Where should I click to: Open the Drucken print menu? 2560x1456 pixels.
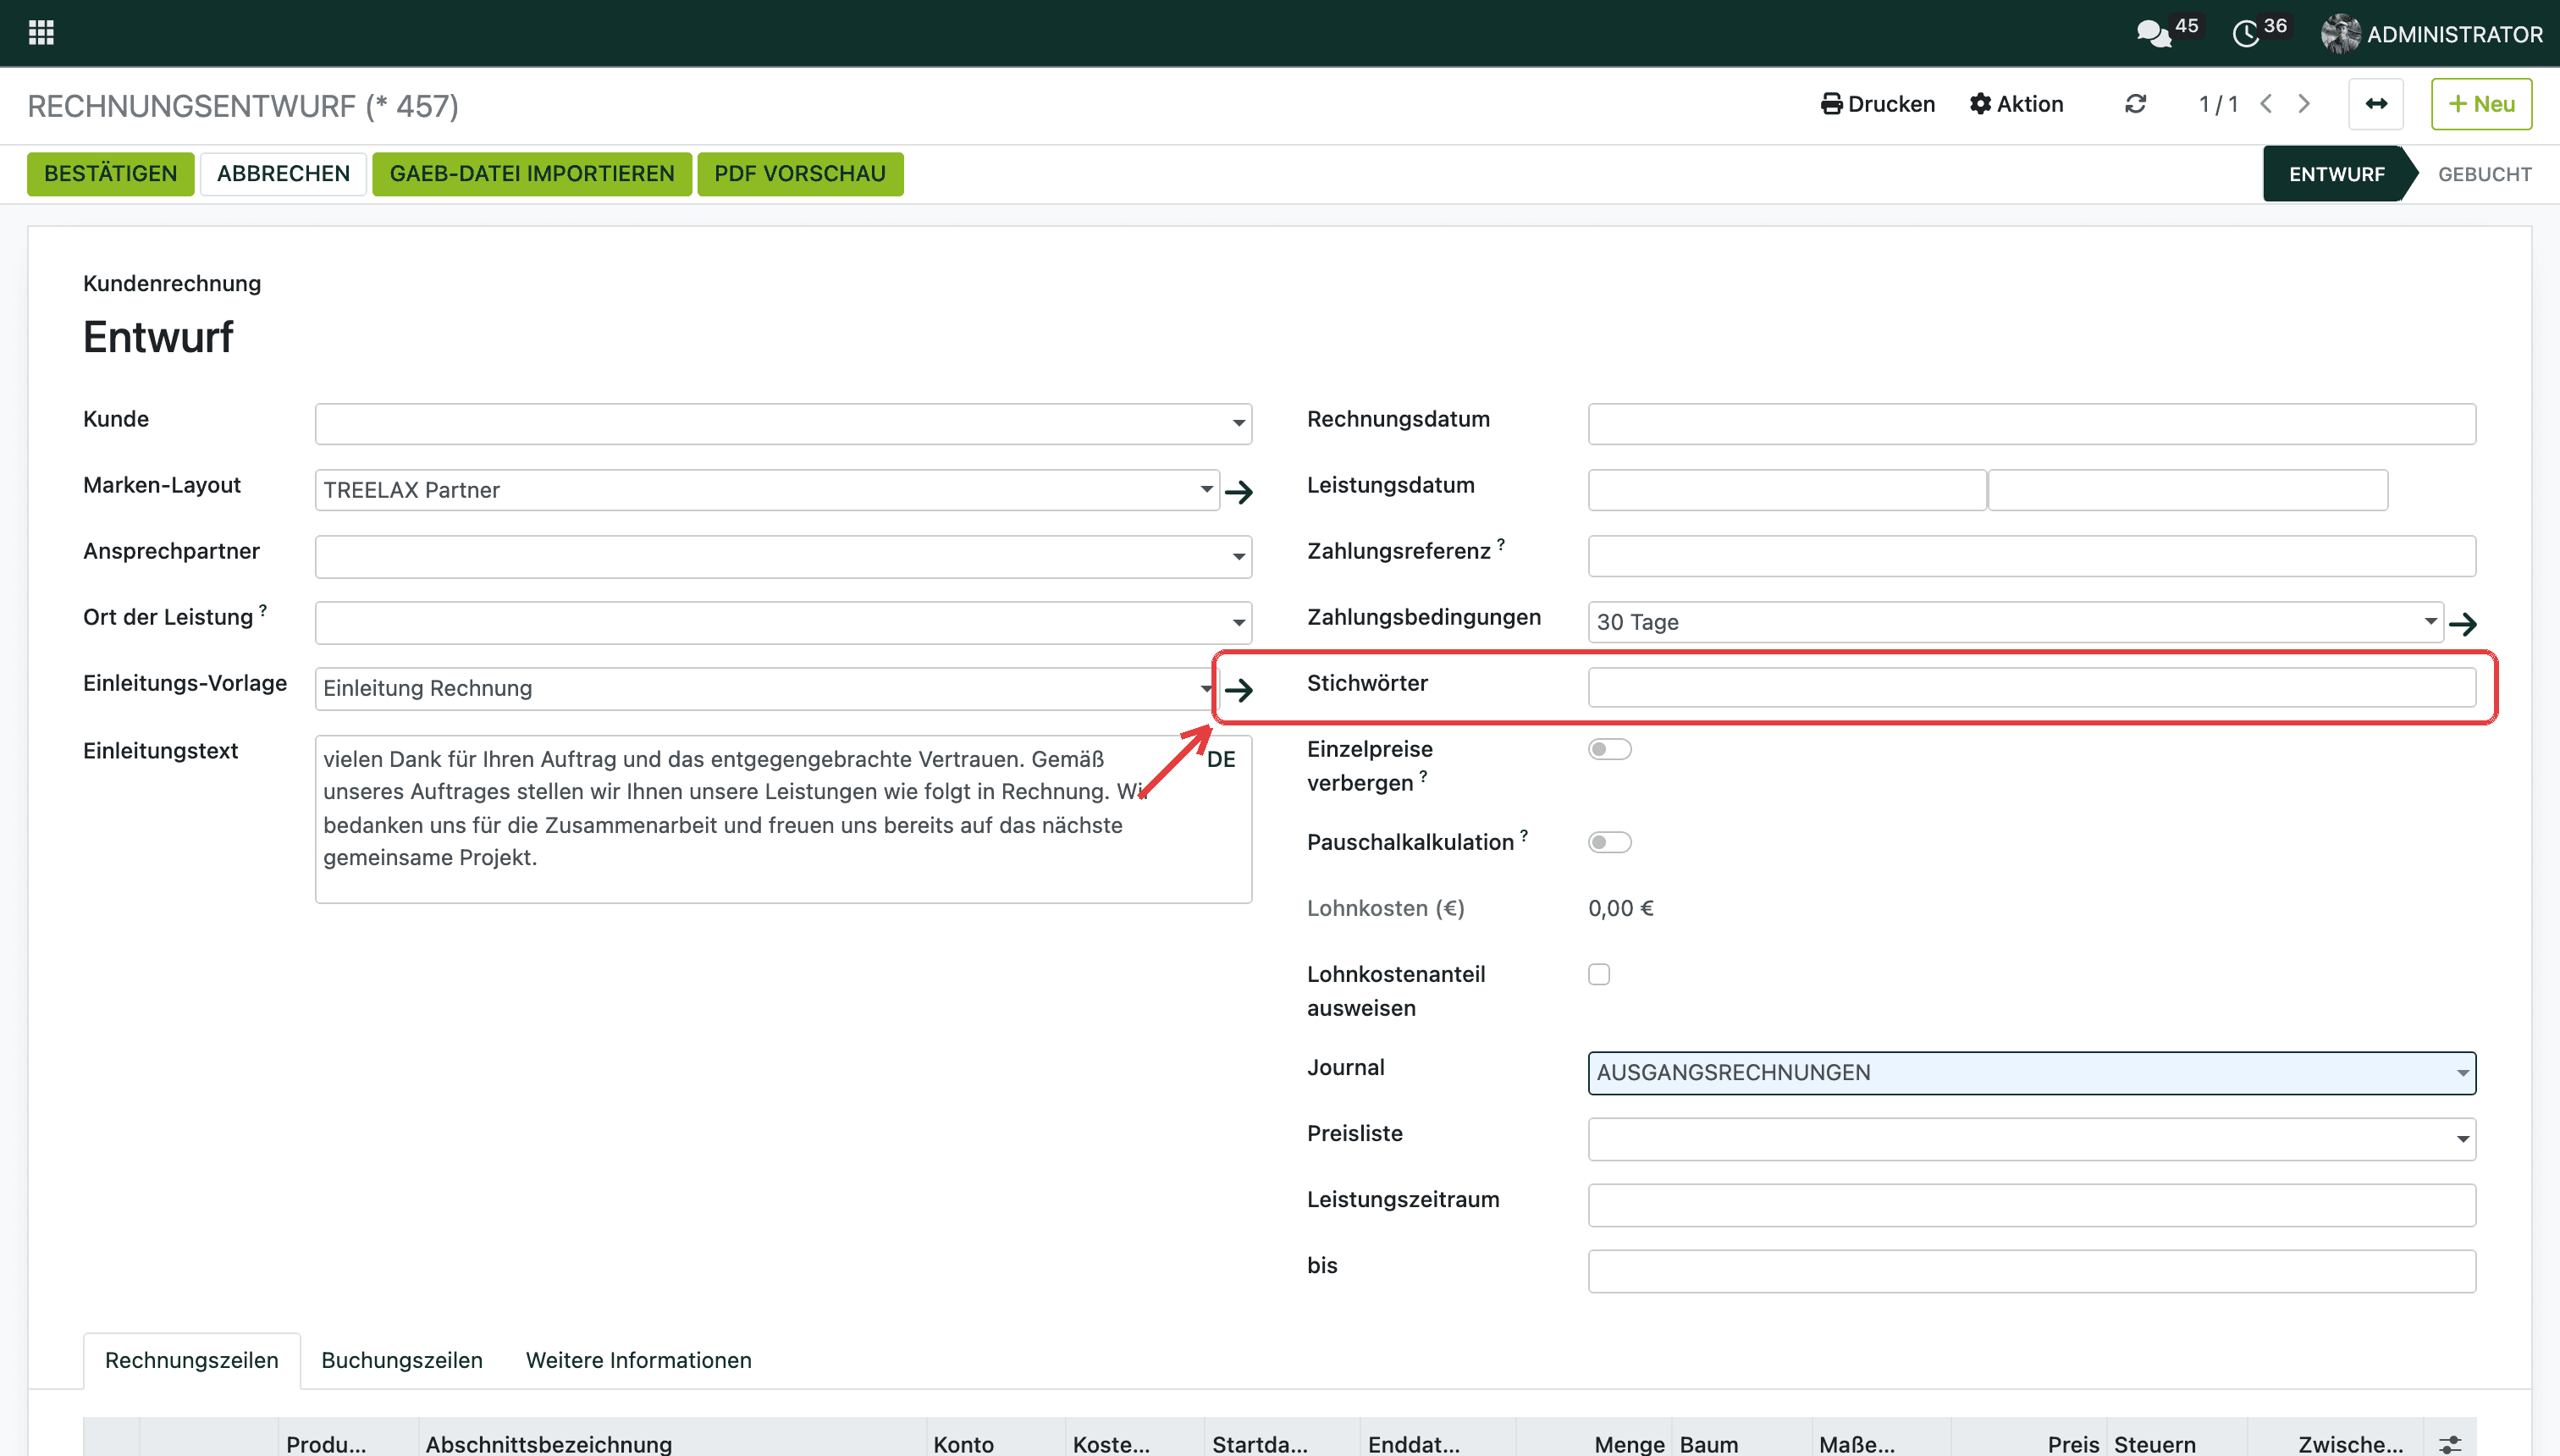tap(1878, 104)
